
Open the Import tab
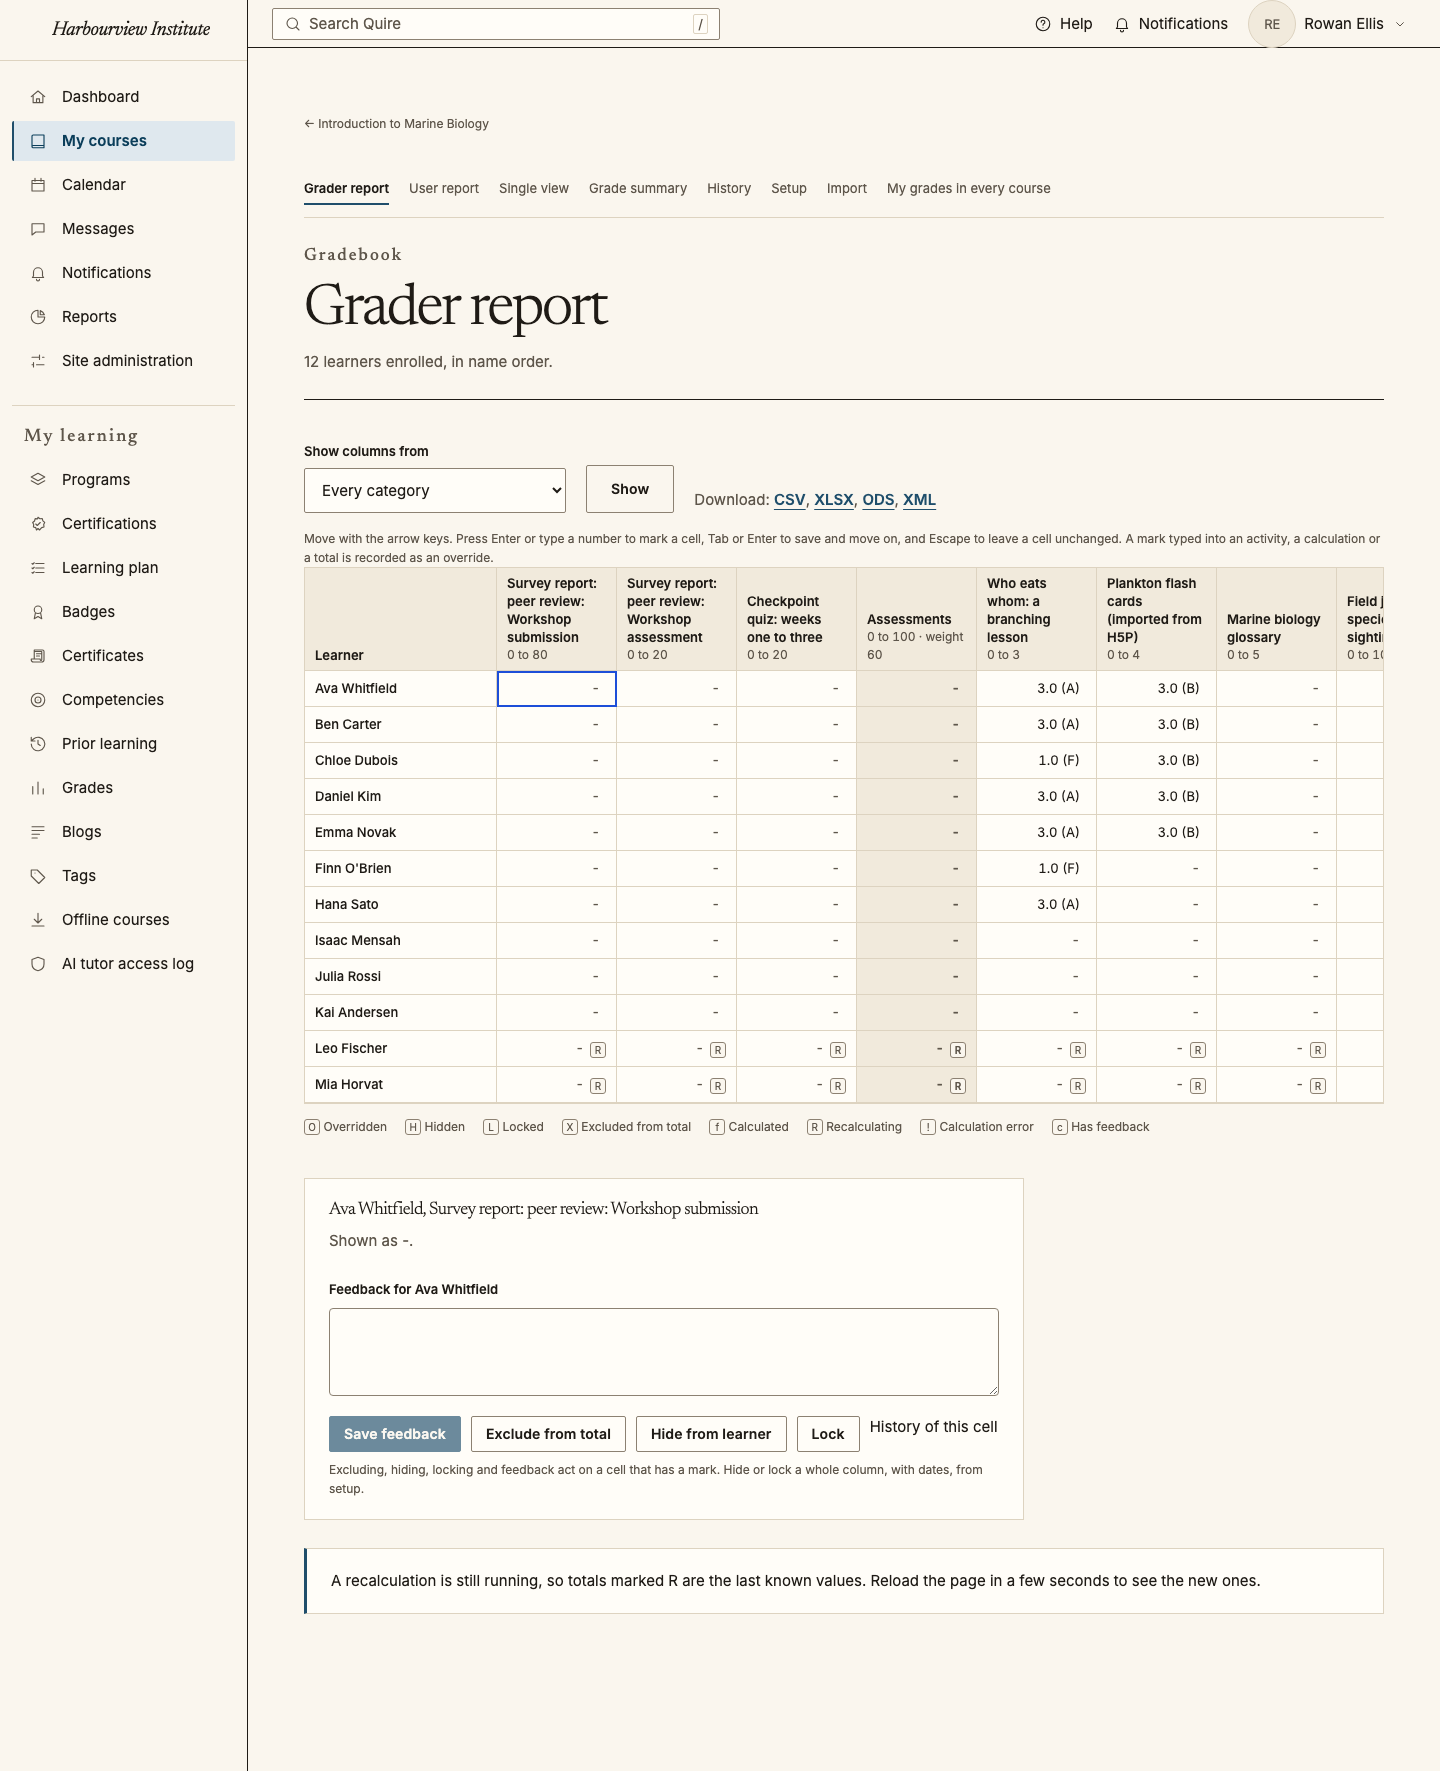pyautogui.click(x=847, y=189)
